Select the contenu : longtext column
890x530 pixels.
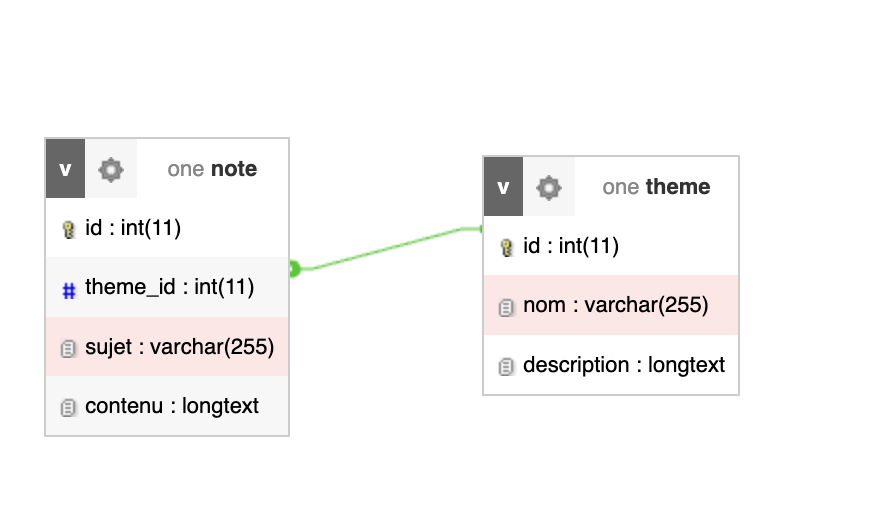click(172, 406)
